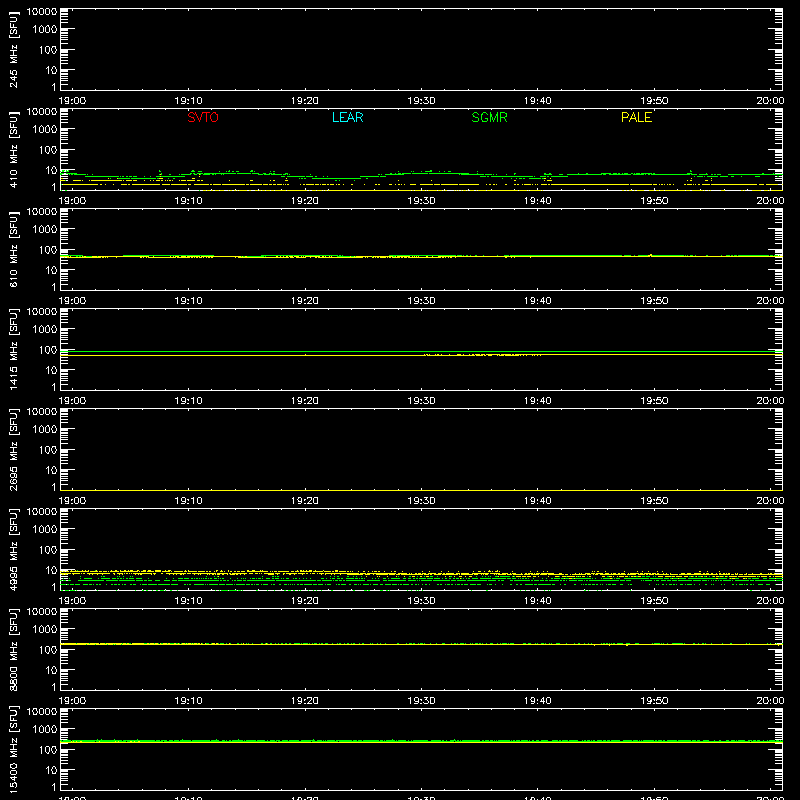Click the green SGMR legend label

click(489, 117)
